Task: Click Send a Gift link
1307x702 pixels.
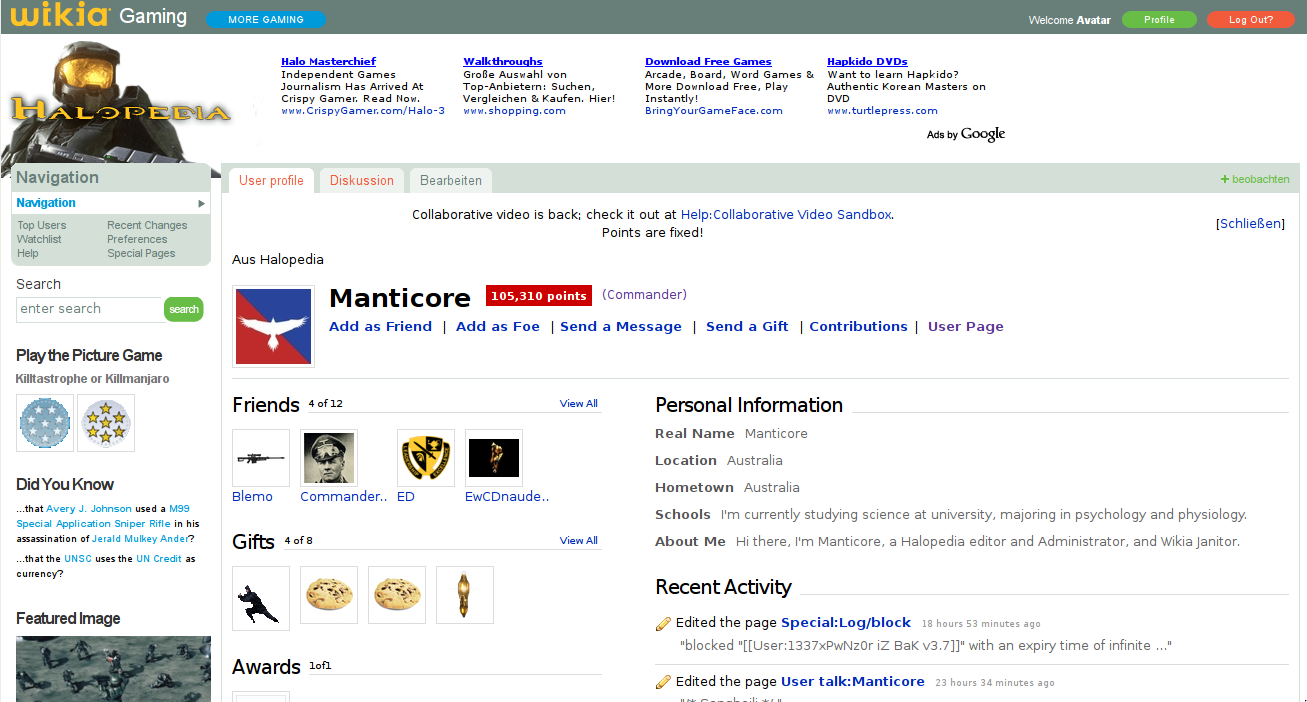Action: pos(747,327)
